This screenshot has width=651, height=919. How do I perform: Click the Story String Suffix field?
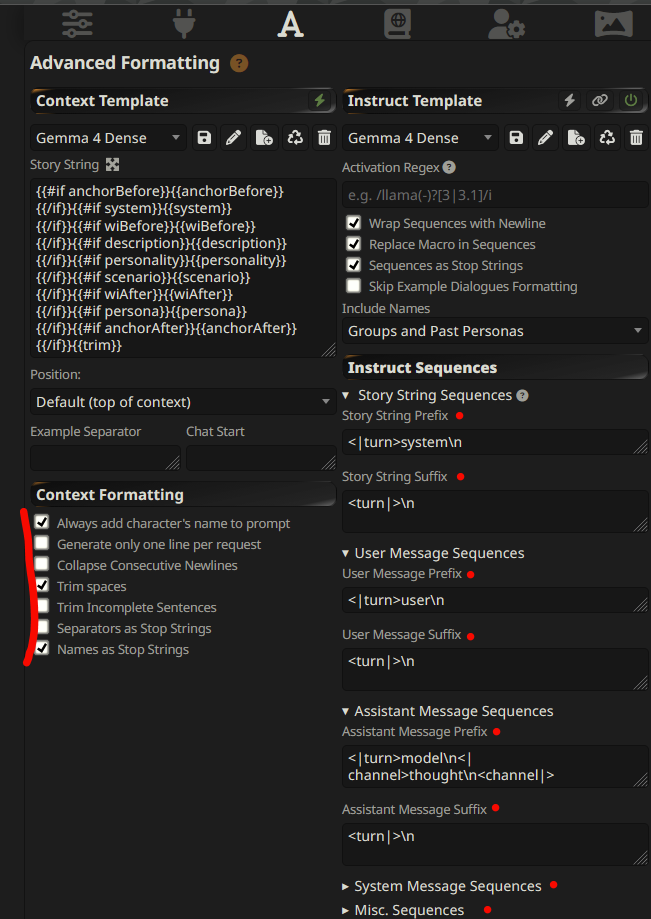pos(495,511)
